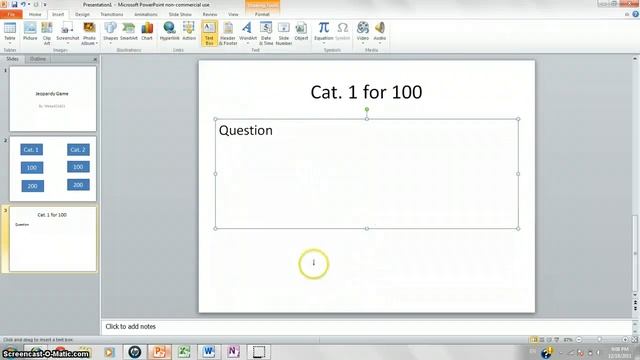Viewport: 640px width, 360px height.
Task: Click the Video film-reel icon
Action: [362, 28]
